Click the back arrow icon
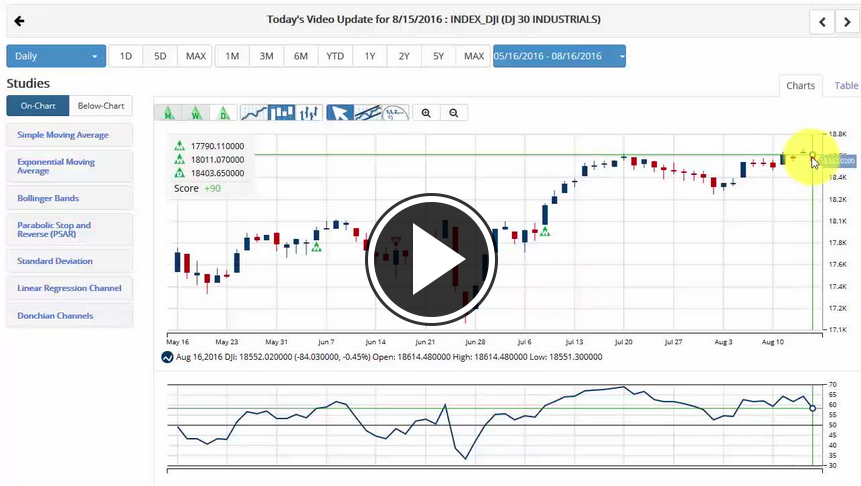861x486 pixels. (19, 21)
